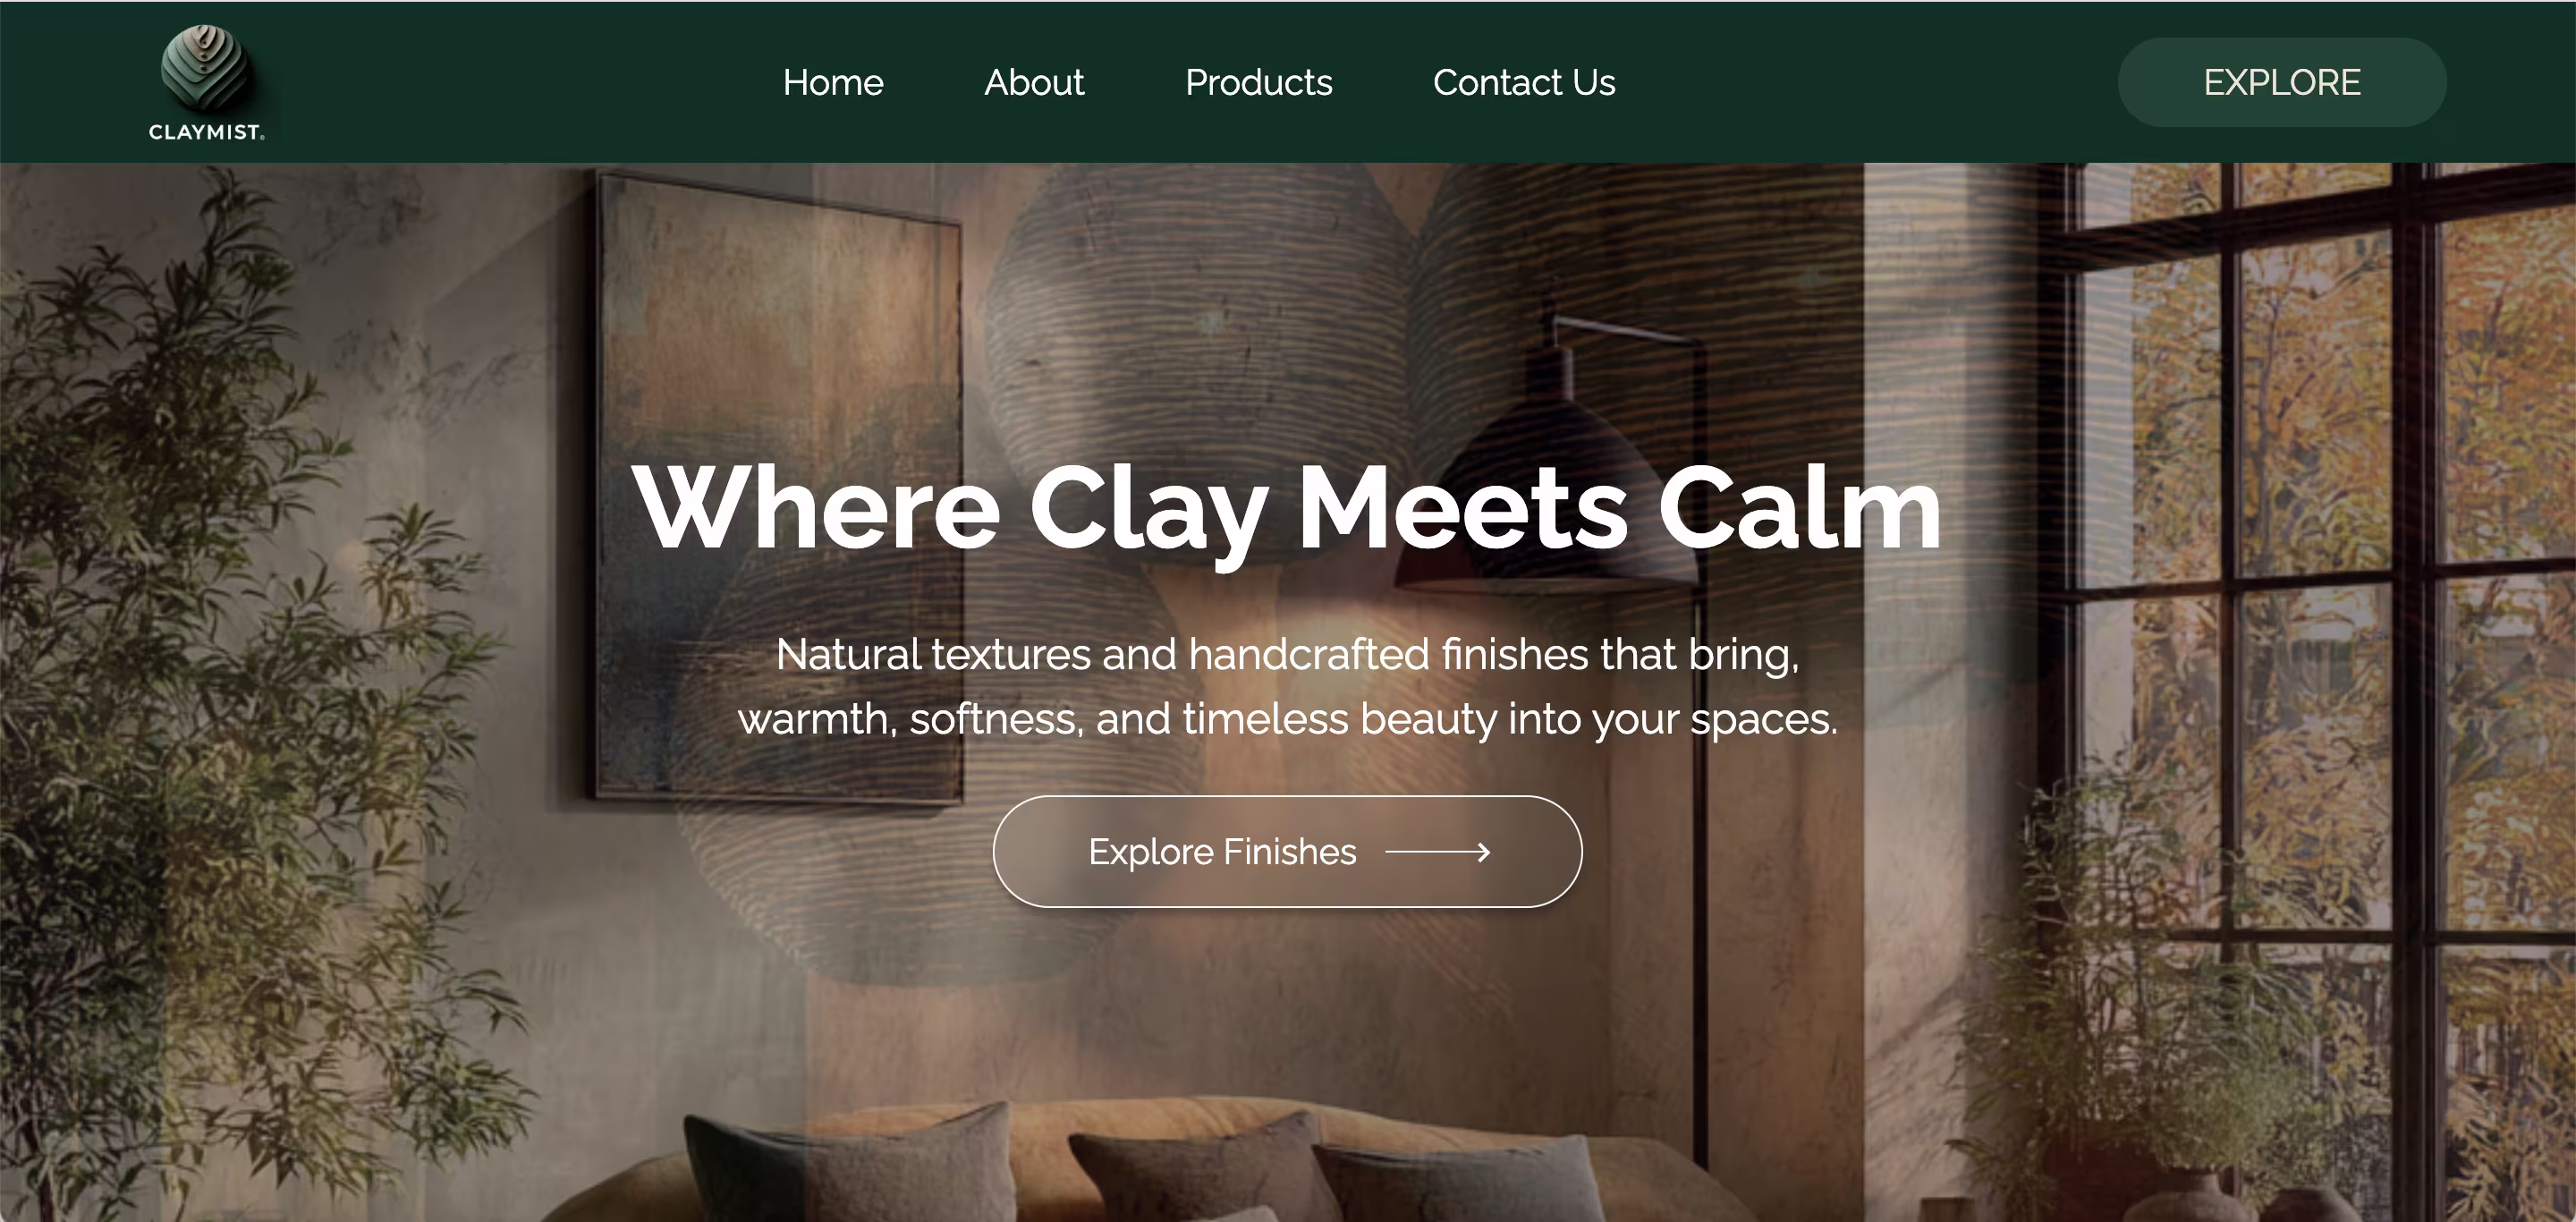The height and width of the screenshot is (1222, 2576).
Task: Click the Explore Finishes button label
Action: click(1222, 852)
